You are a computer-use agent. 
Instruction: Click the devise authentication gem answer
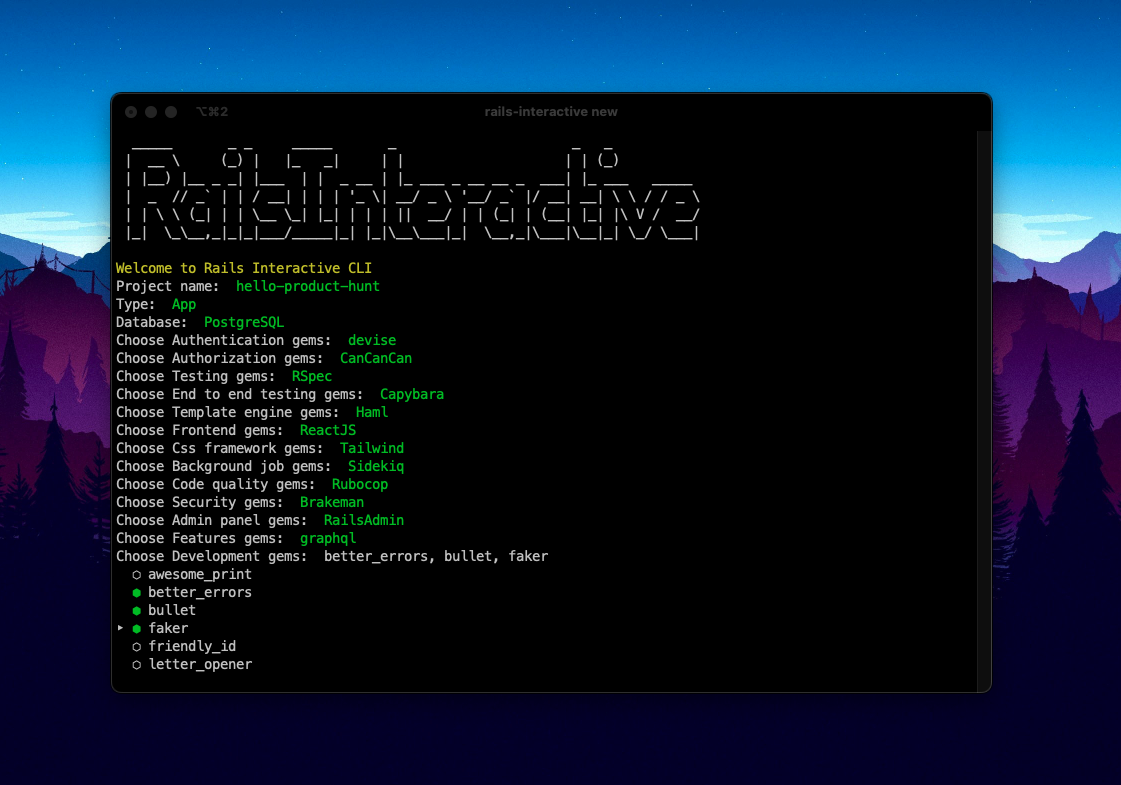tap(372, 340)
